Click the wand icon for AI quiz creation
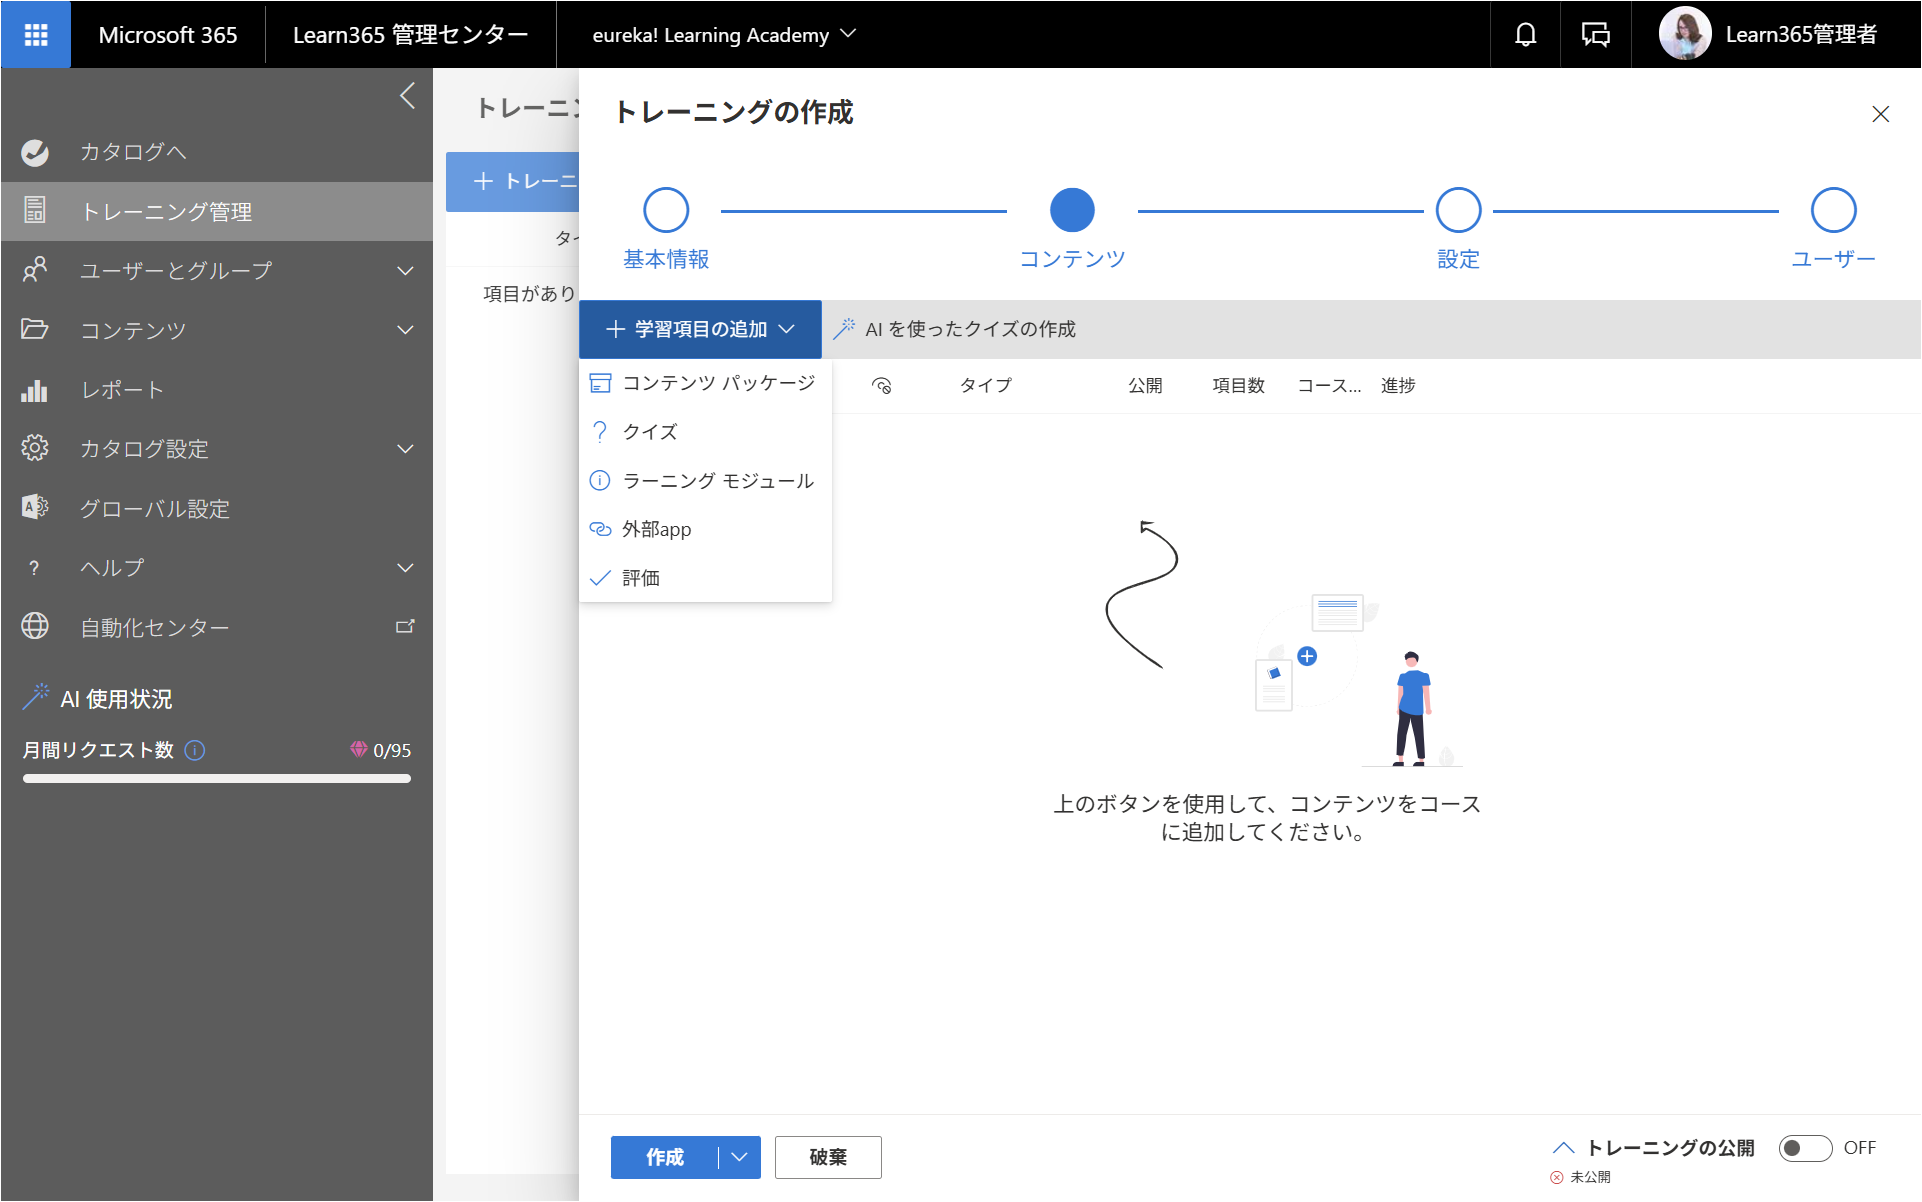 [x=844, y=329]
